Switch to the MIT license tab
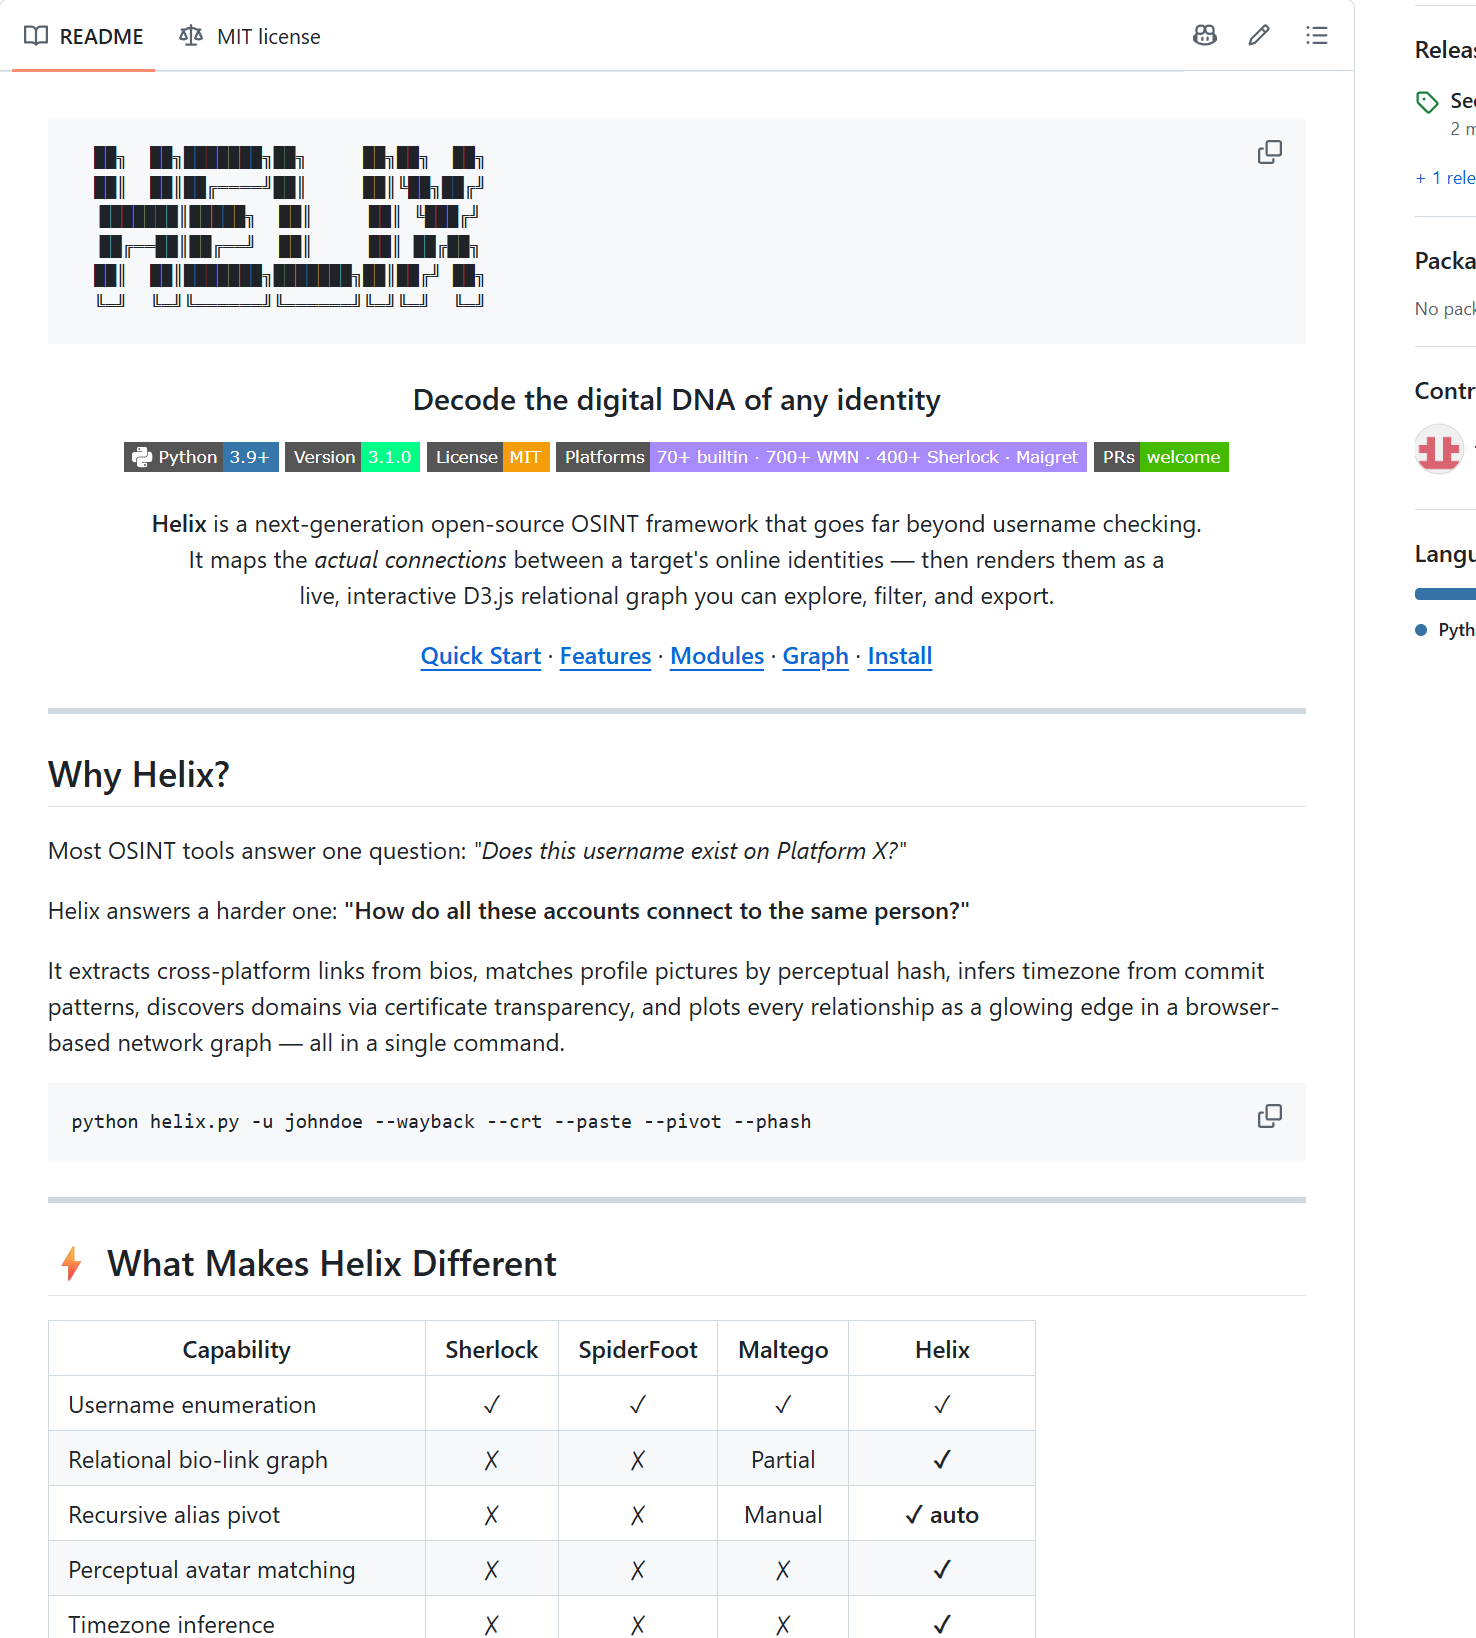This screenshot has width=1476, height=1638. 250,36
